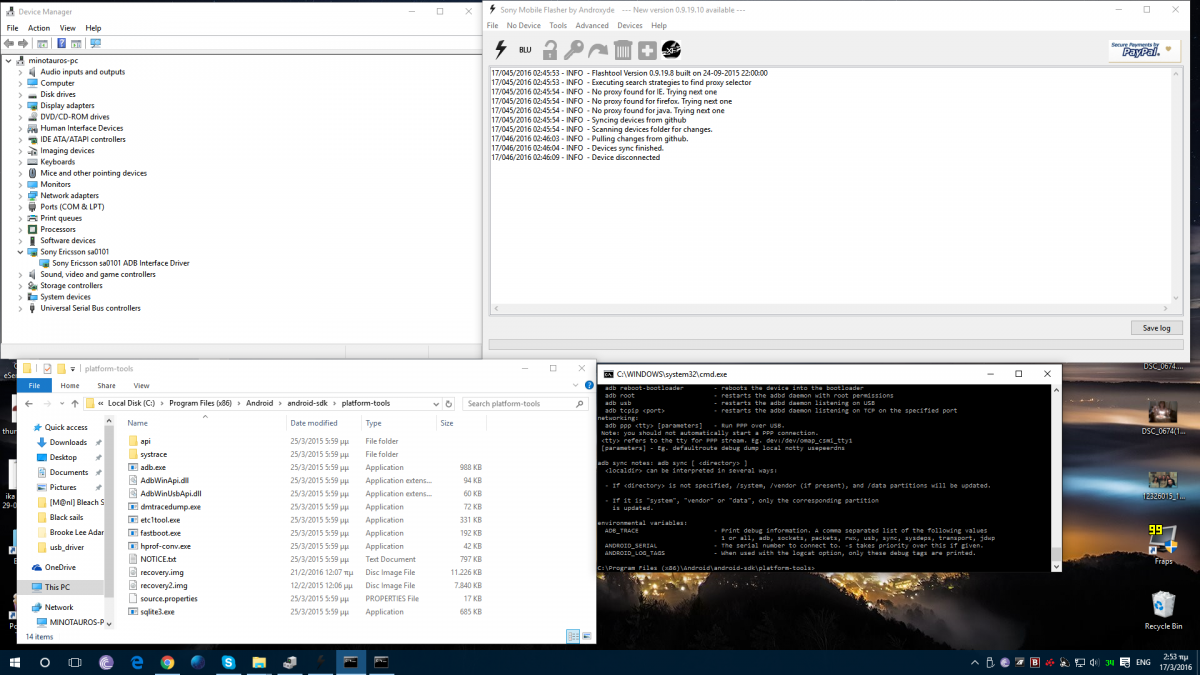This screenshot has width=1200, height=675.
Task: Expand Audio inputs and outputs node
Action: click(x=21, y=72)
